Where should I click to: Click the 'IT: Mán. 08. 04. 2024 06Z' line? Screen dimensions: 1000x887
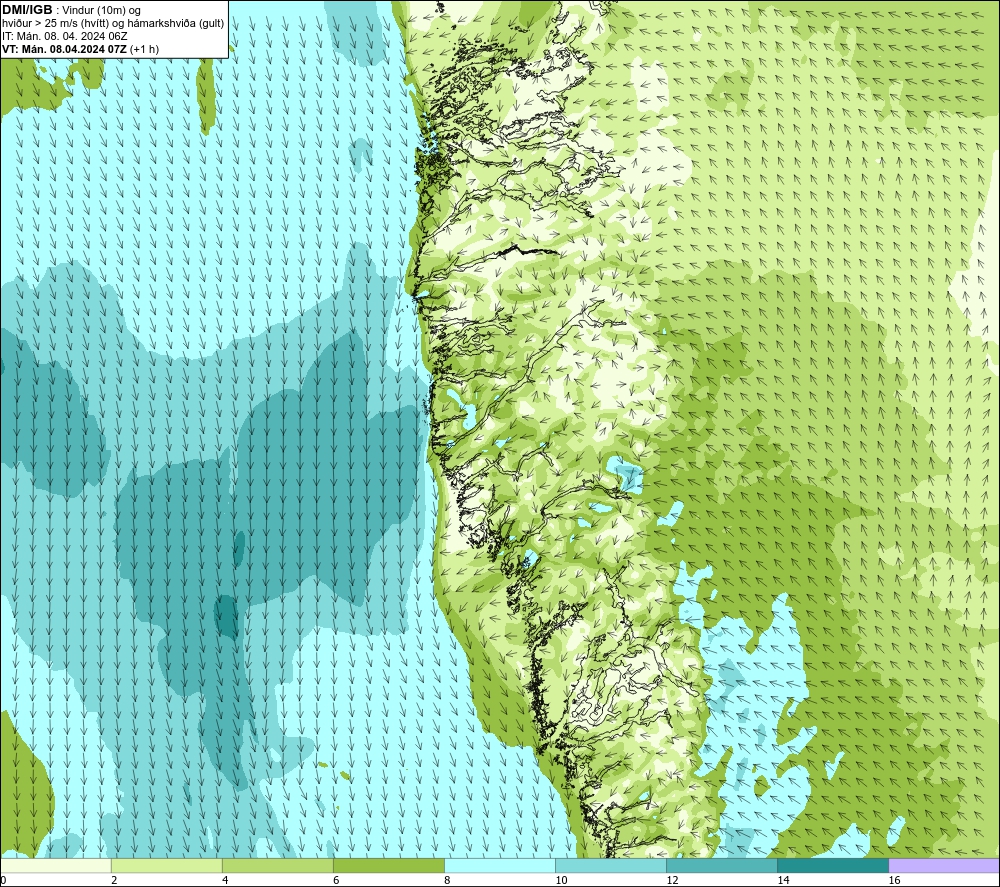click(64, 36)
